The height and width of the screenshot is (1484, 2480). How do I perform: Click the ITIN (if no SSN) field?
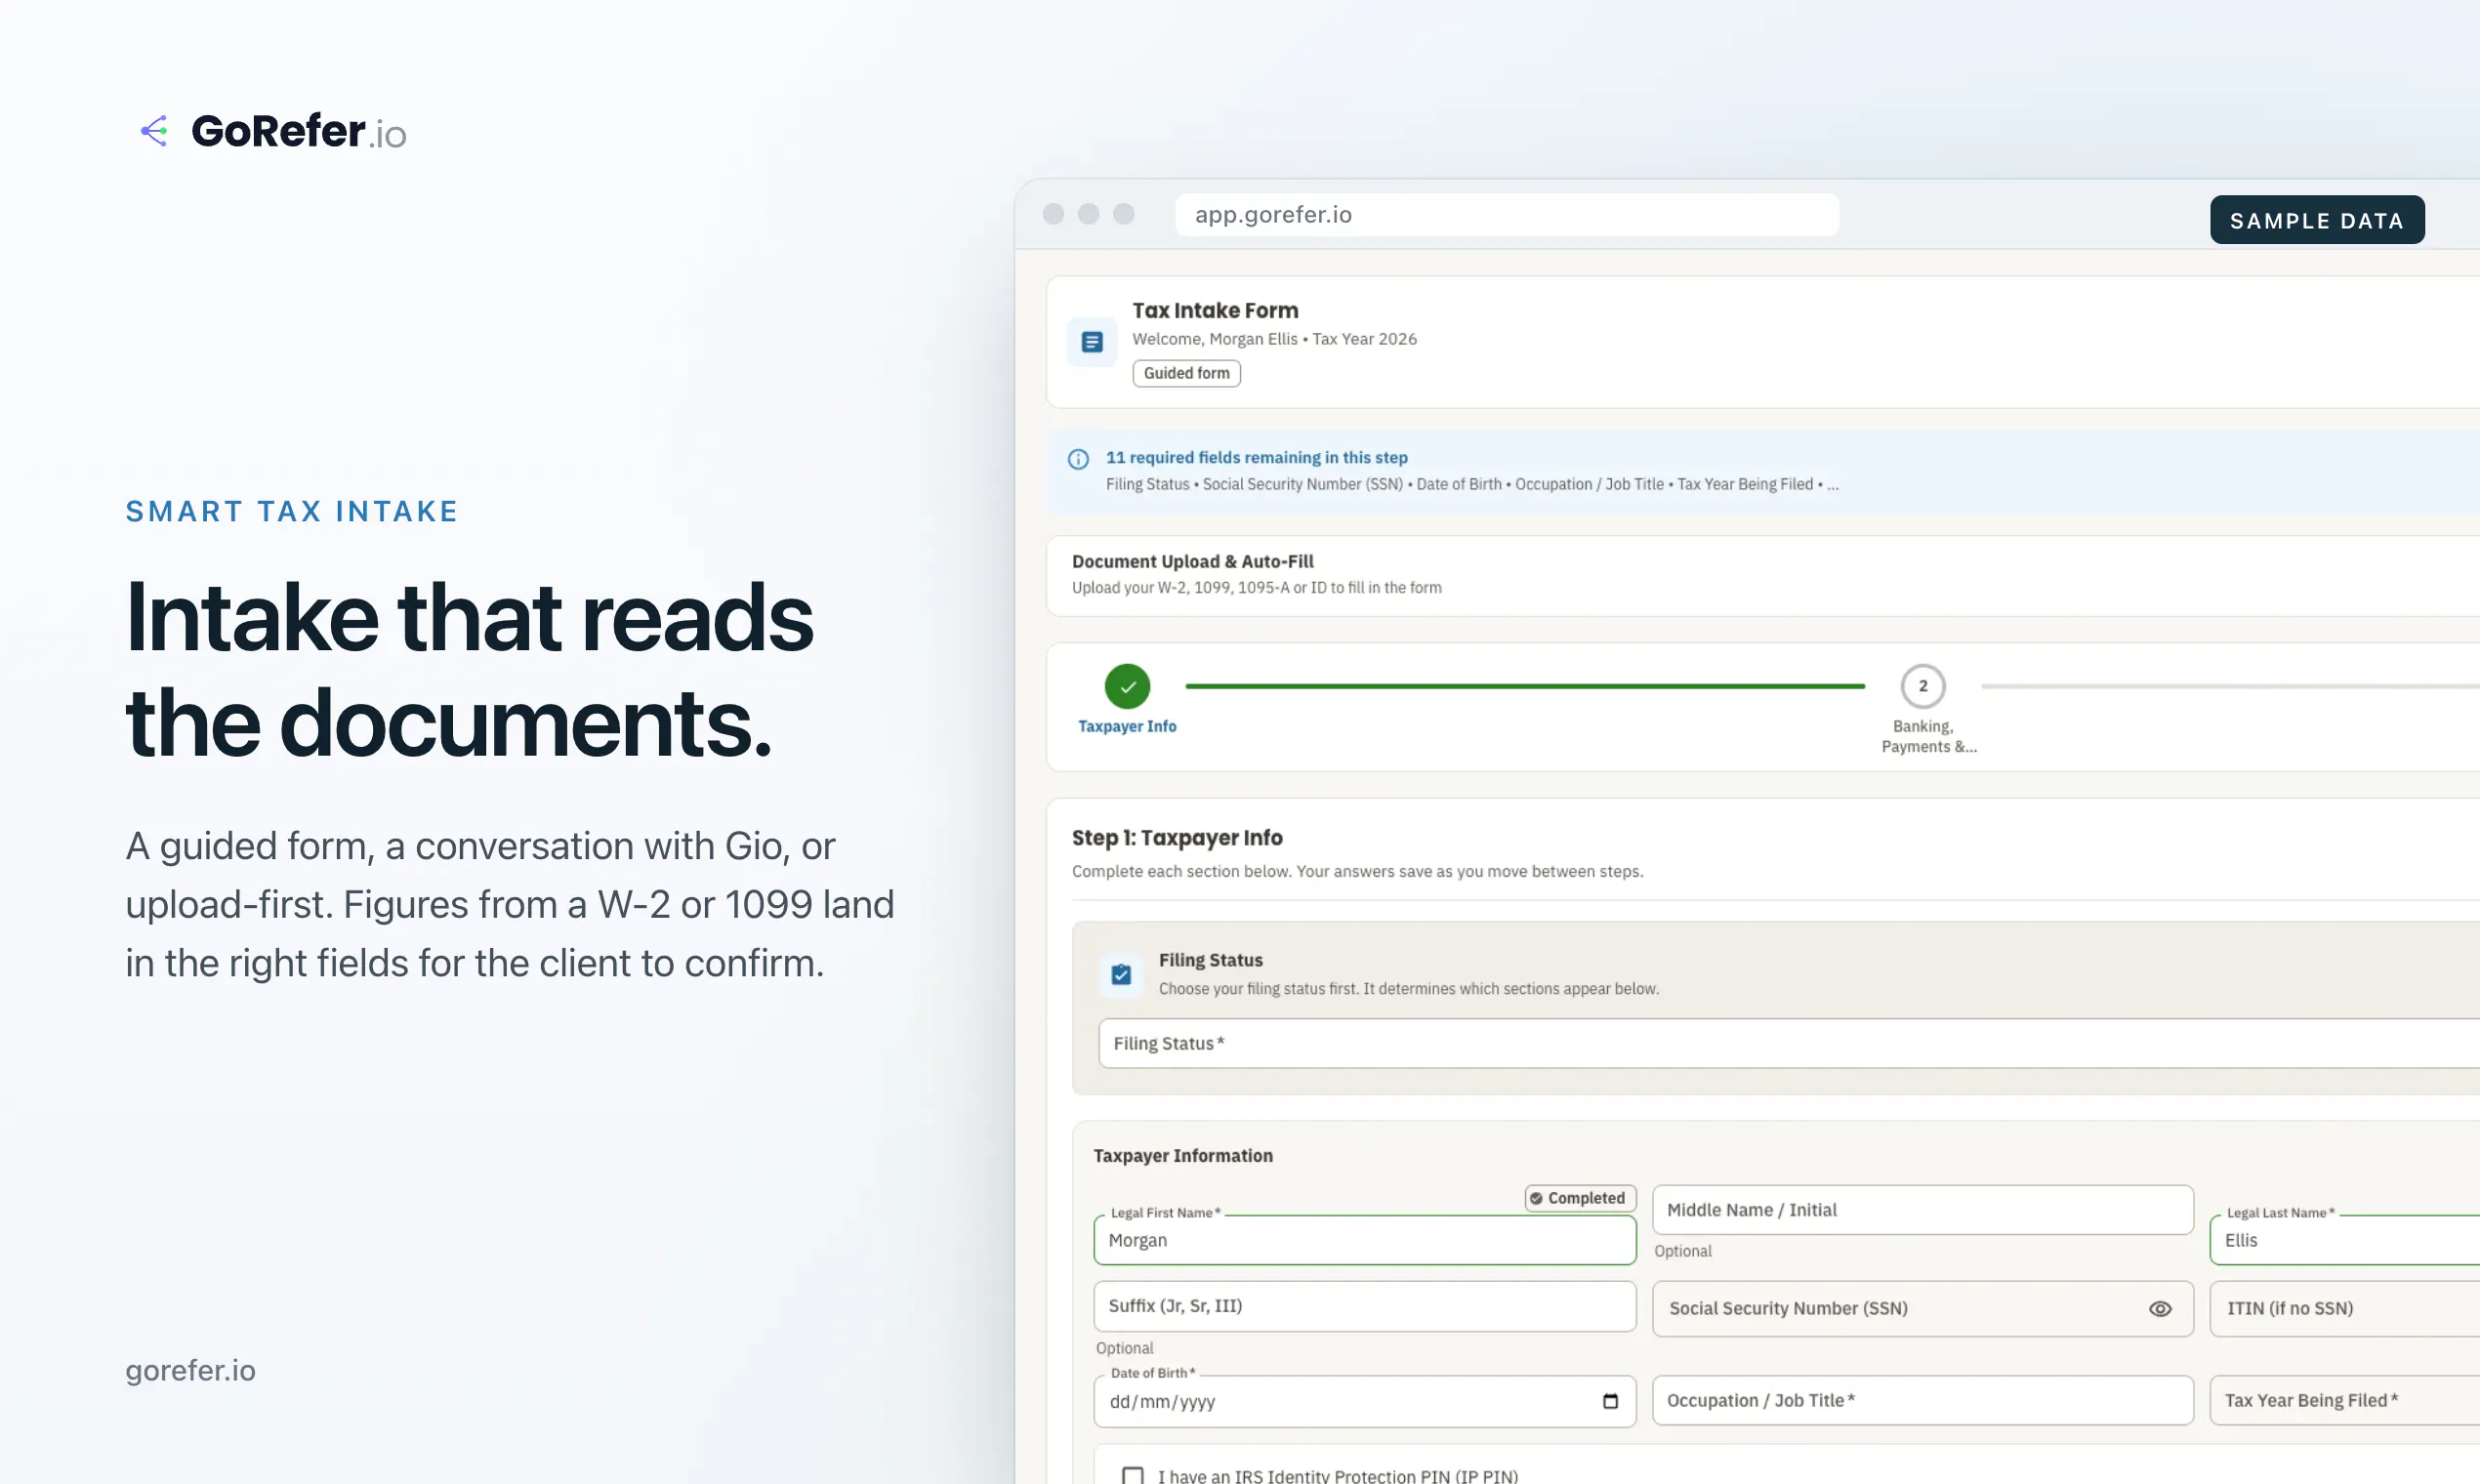2344,1309
